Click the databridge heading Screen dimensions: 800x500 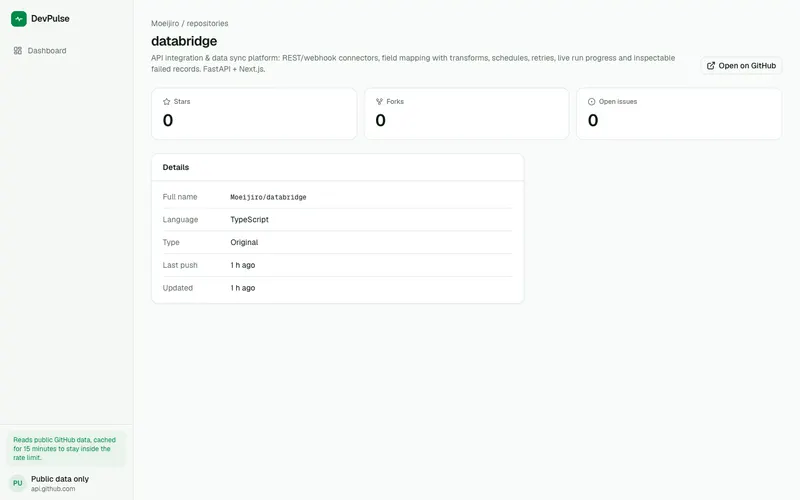tap(184, 41)
